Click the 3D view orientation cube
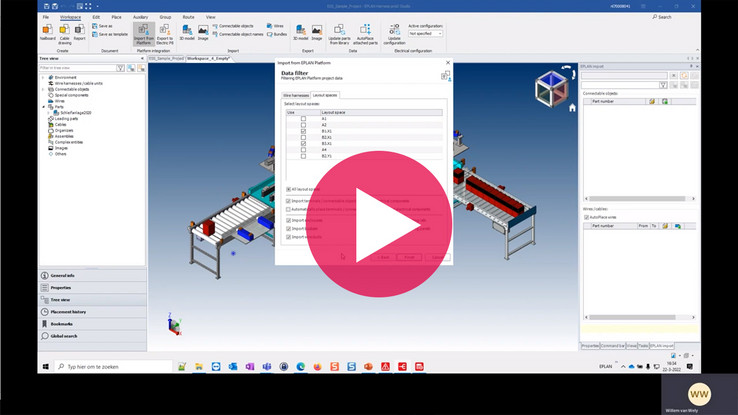 [551, 88]
